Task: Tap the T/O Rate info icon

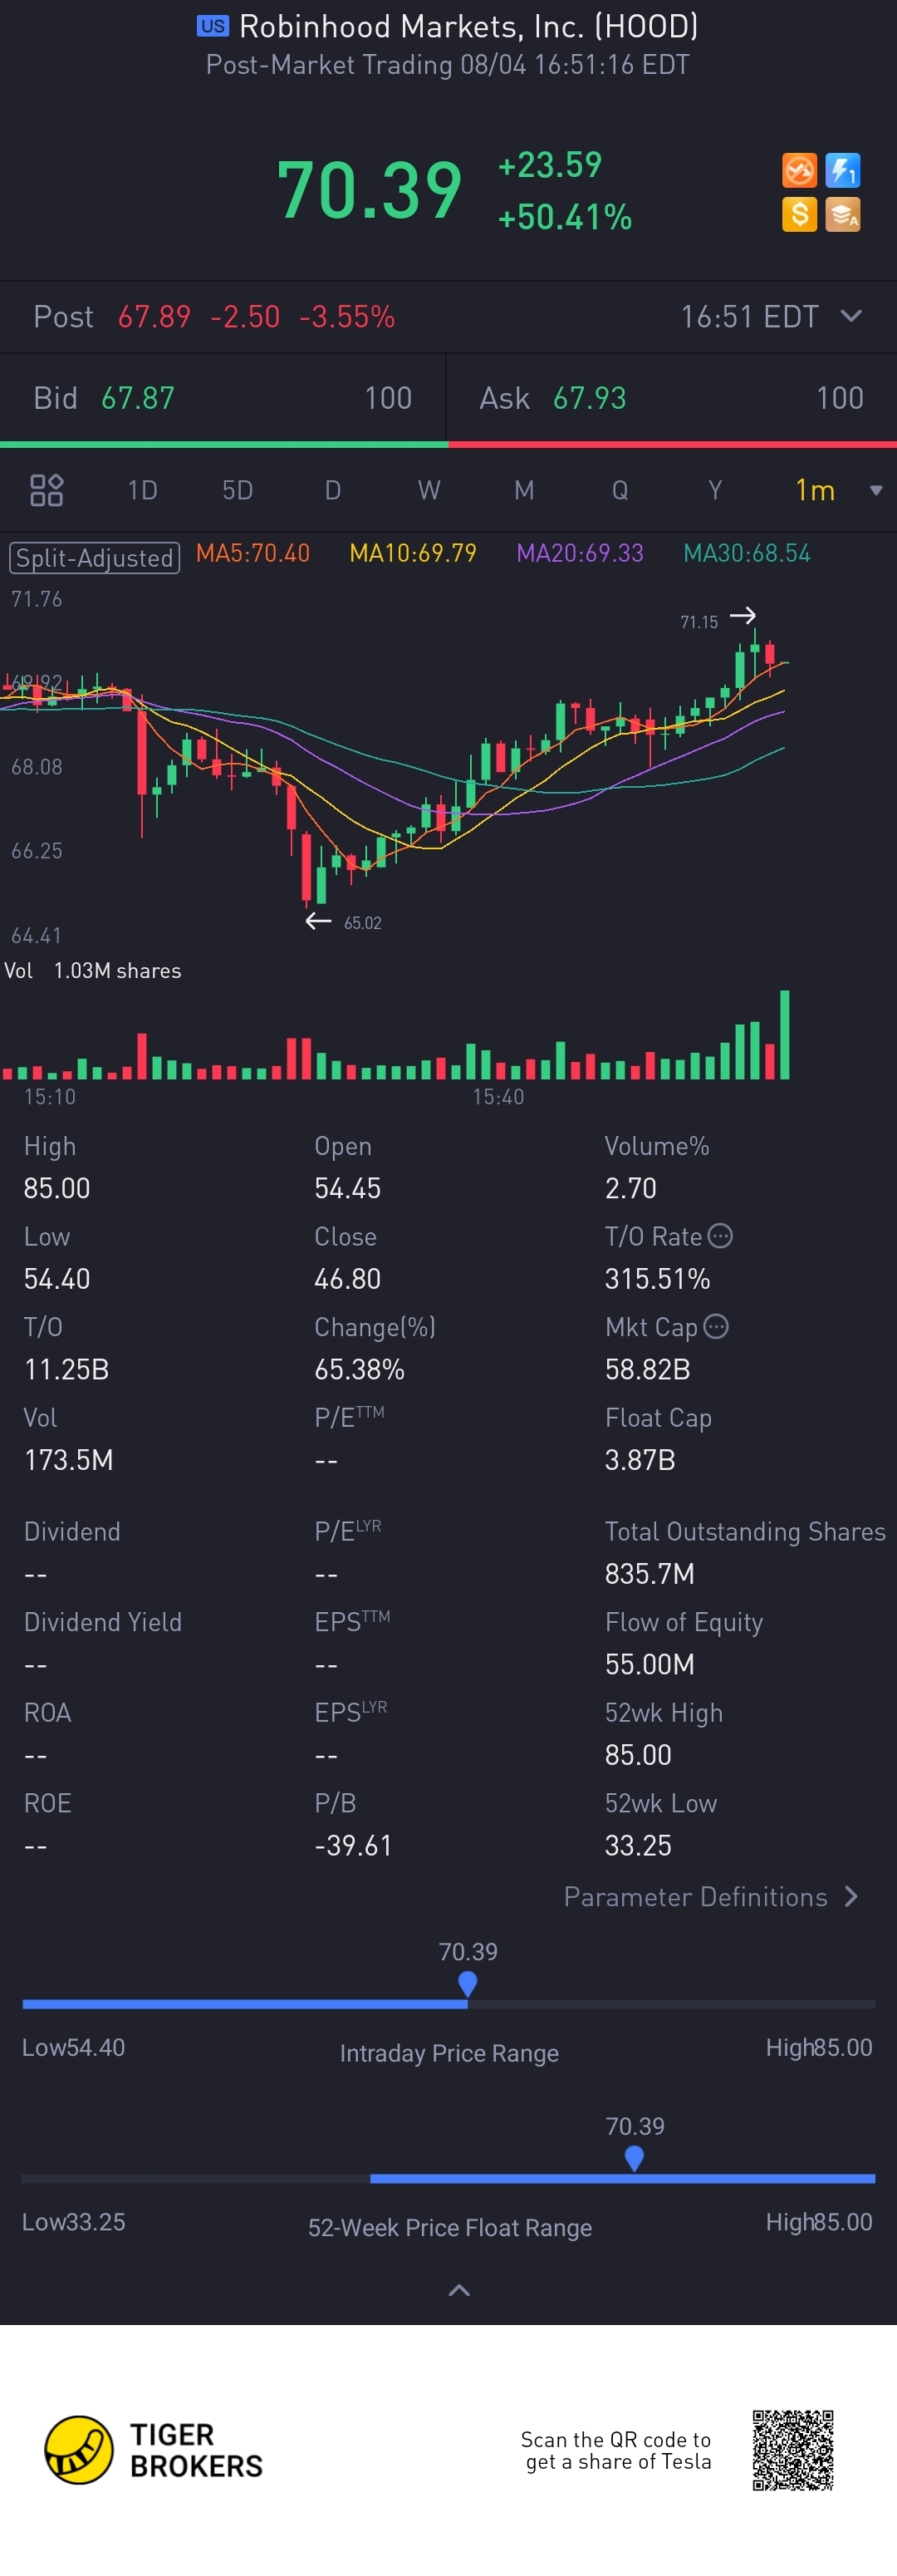Action: click(720, 1236)
